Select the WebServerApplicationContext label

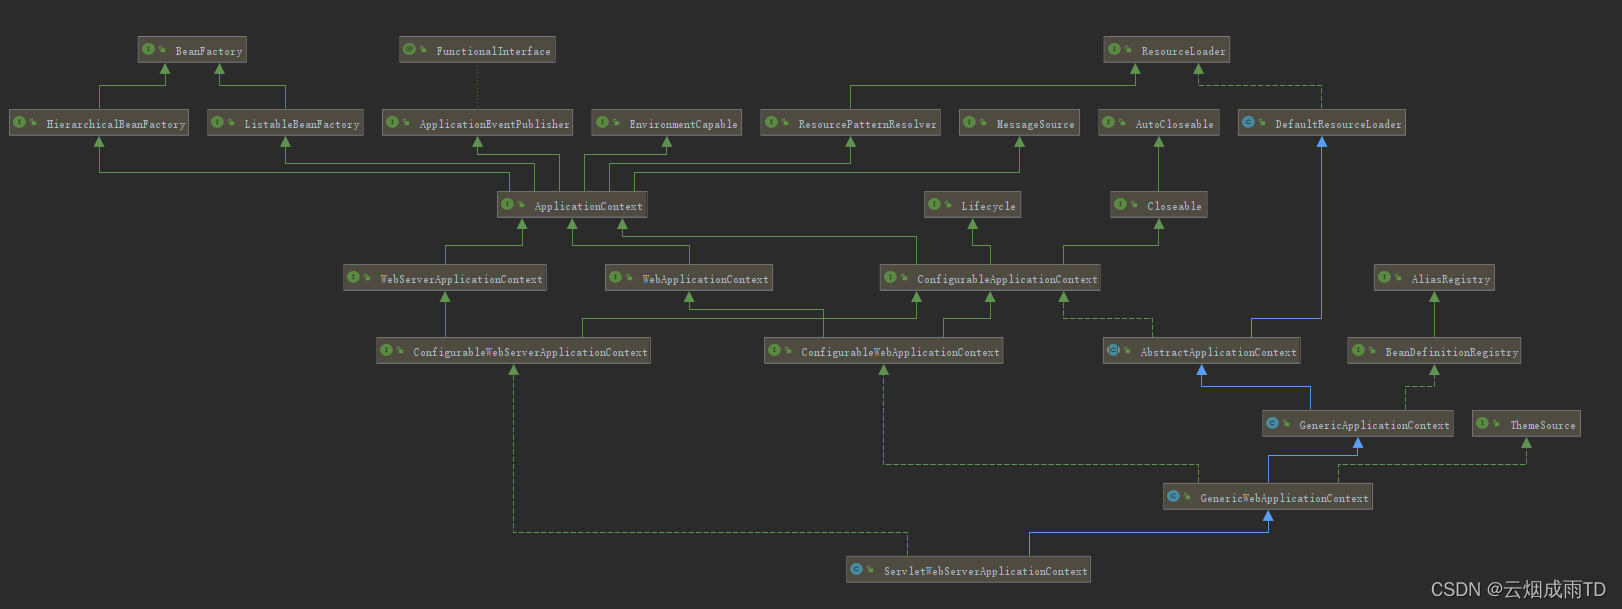(461, 279)
